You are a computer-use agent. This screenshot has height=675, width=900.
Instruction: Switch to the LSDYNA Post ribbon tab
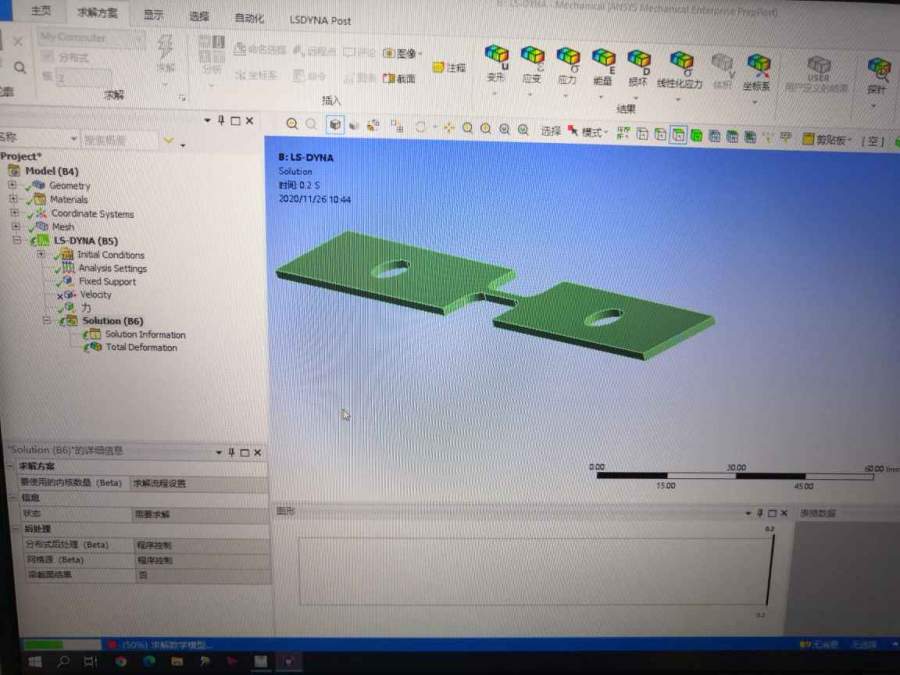pyautogui.click(x=320, y=20)
